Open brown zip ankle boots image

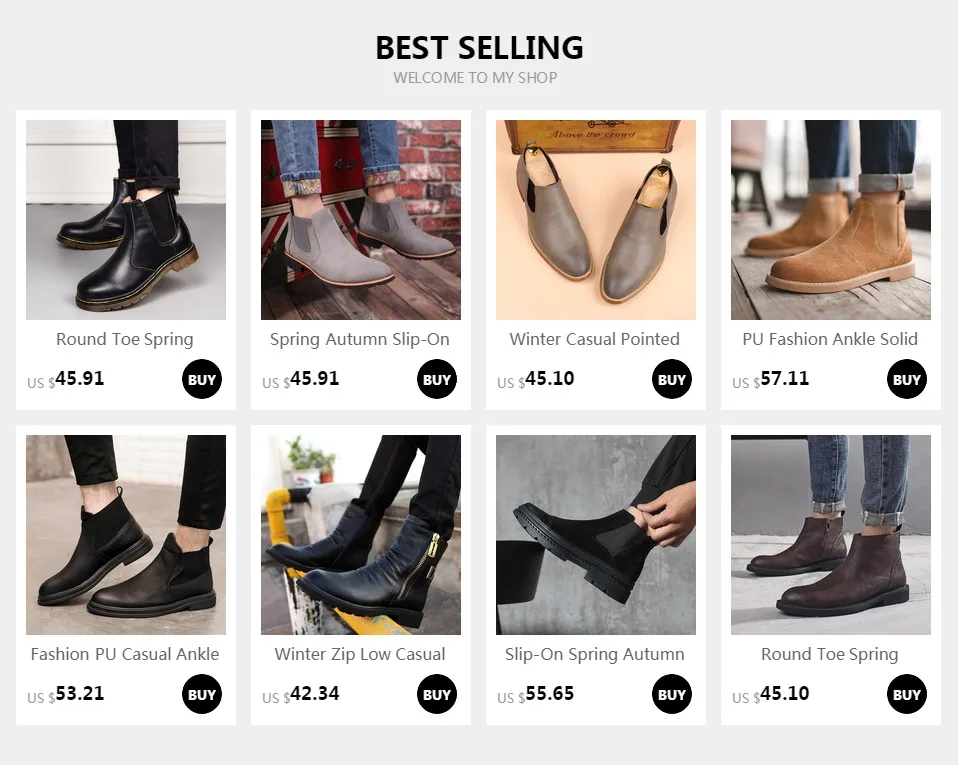831,535
